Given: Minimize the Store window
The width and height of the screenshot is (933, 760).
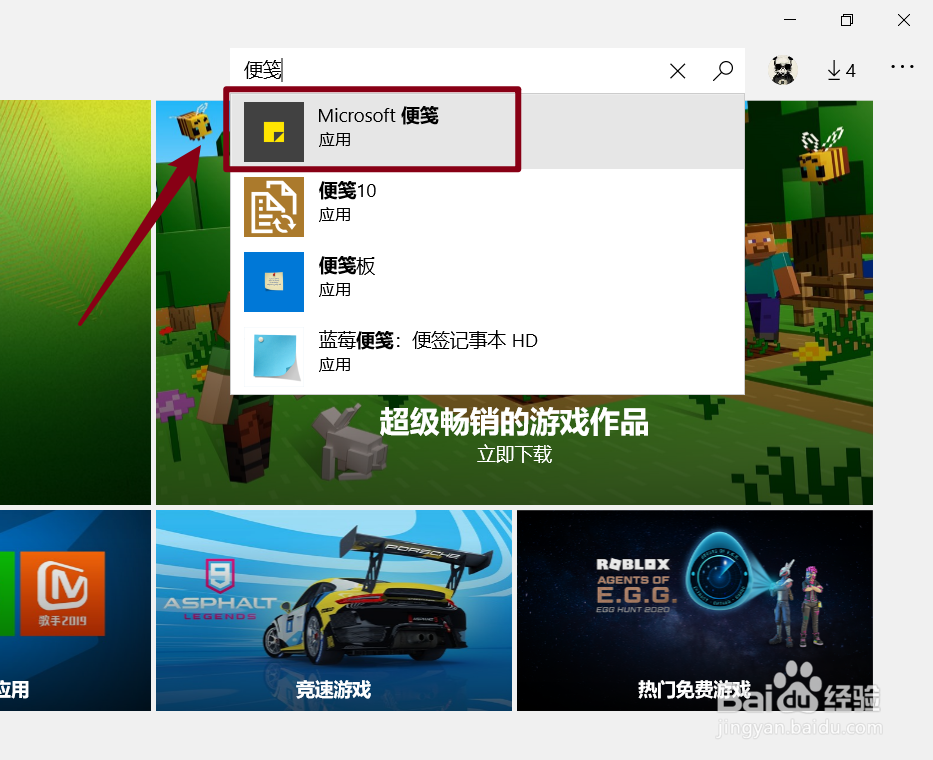Looking at the screenshot, I should [790, 20].
